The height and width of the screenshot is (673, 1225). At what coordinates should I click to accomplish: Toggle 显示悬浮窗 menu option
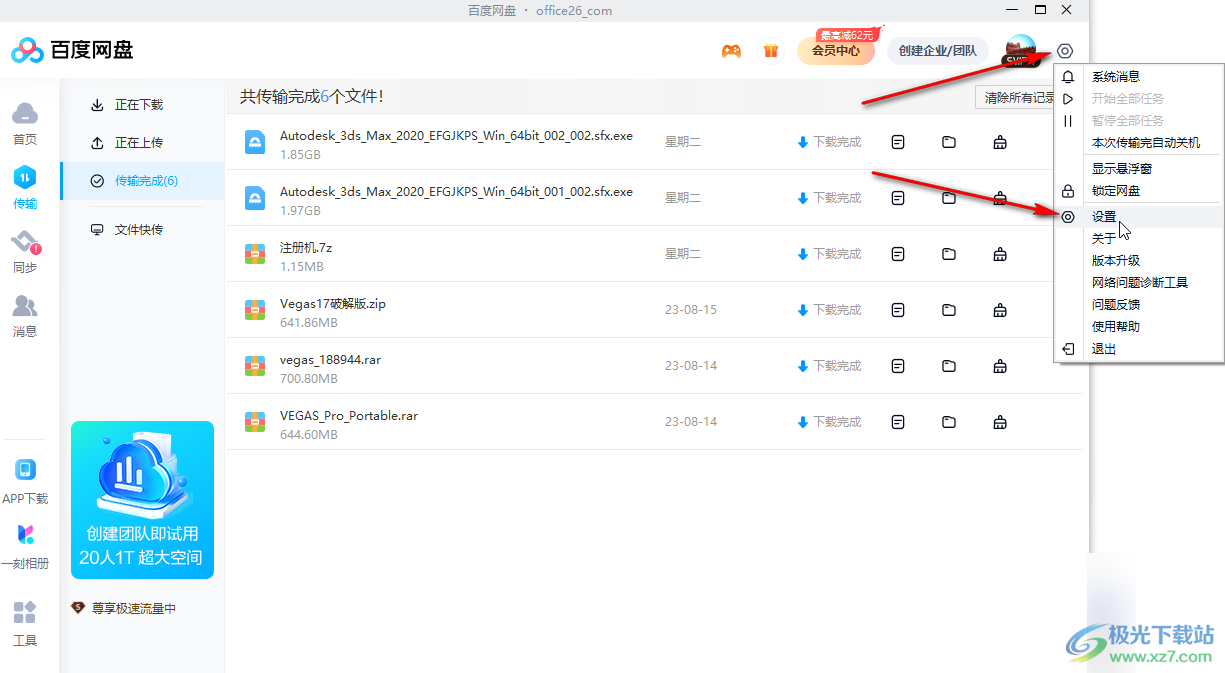pyautogui.click(x=1121, y=169)
